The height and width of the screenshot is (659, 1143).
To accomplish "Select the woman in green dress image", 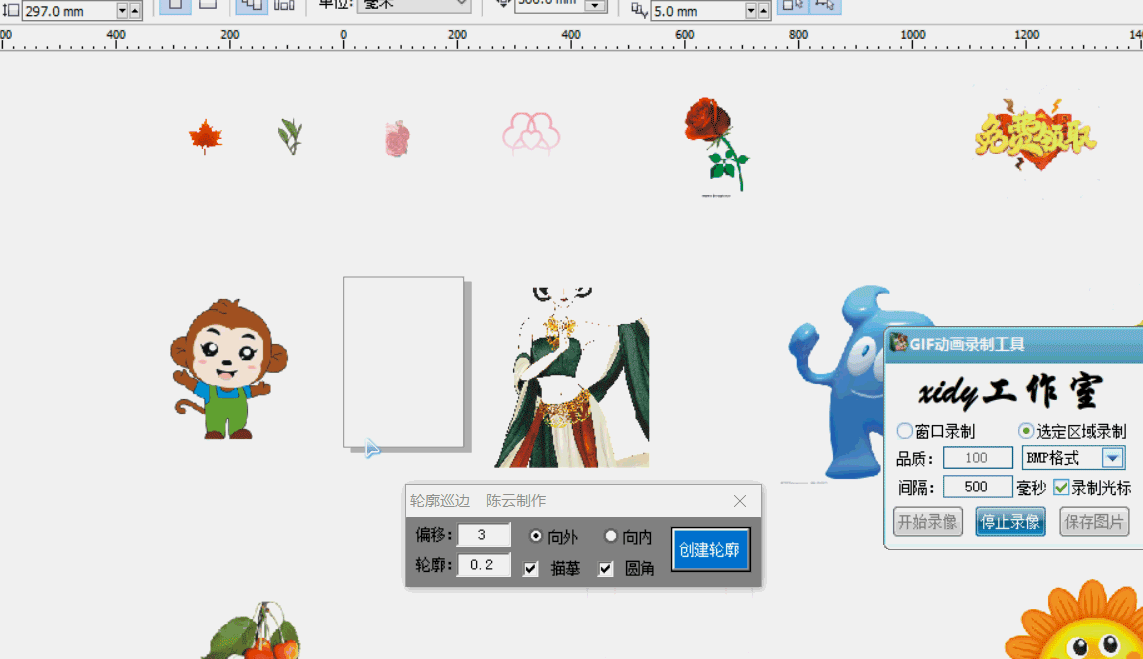I will [x=572, y=377].
